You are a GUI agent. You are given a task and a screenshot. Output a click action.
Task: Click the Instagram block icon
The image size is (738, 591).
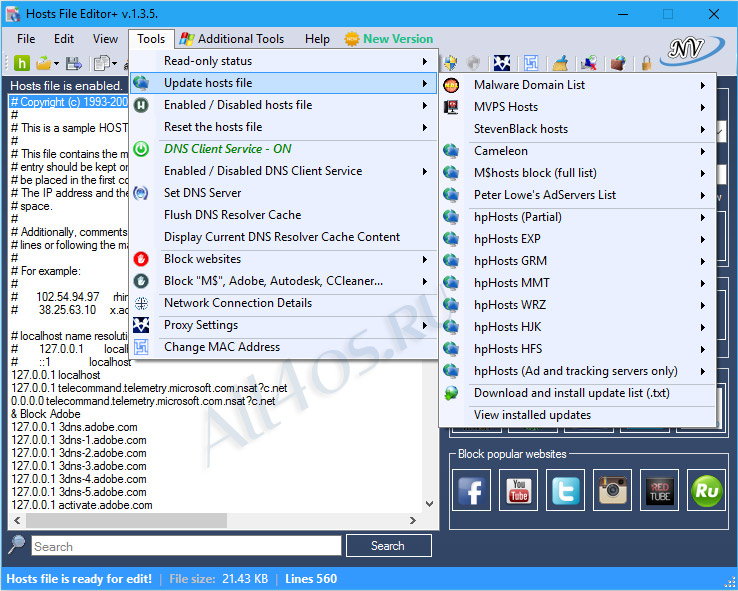pos(612,490)
